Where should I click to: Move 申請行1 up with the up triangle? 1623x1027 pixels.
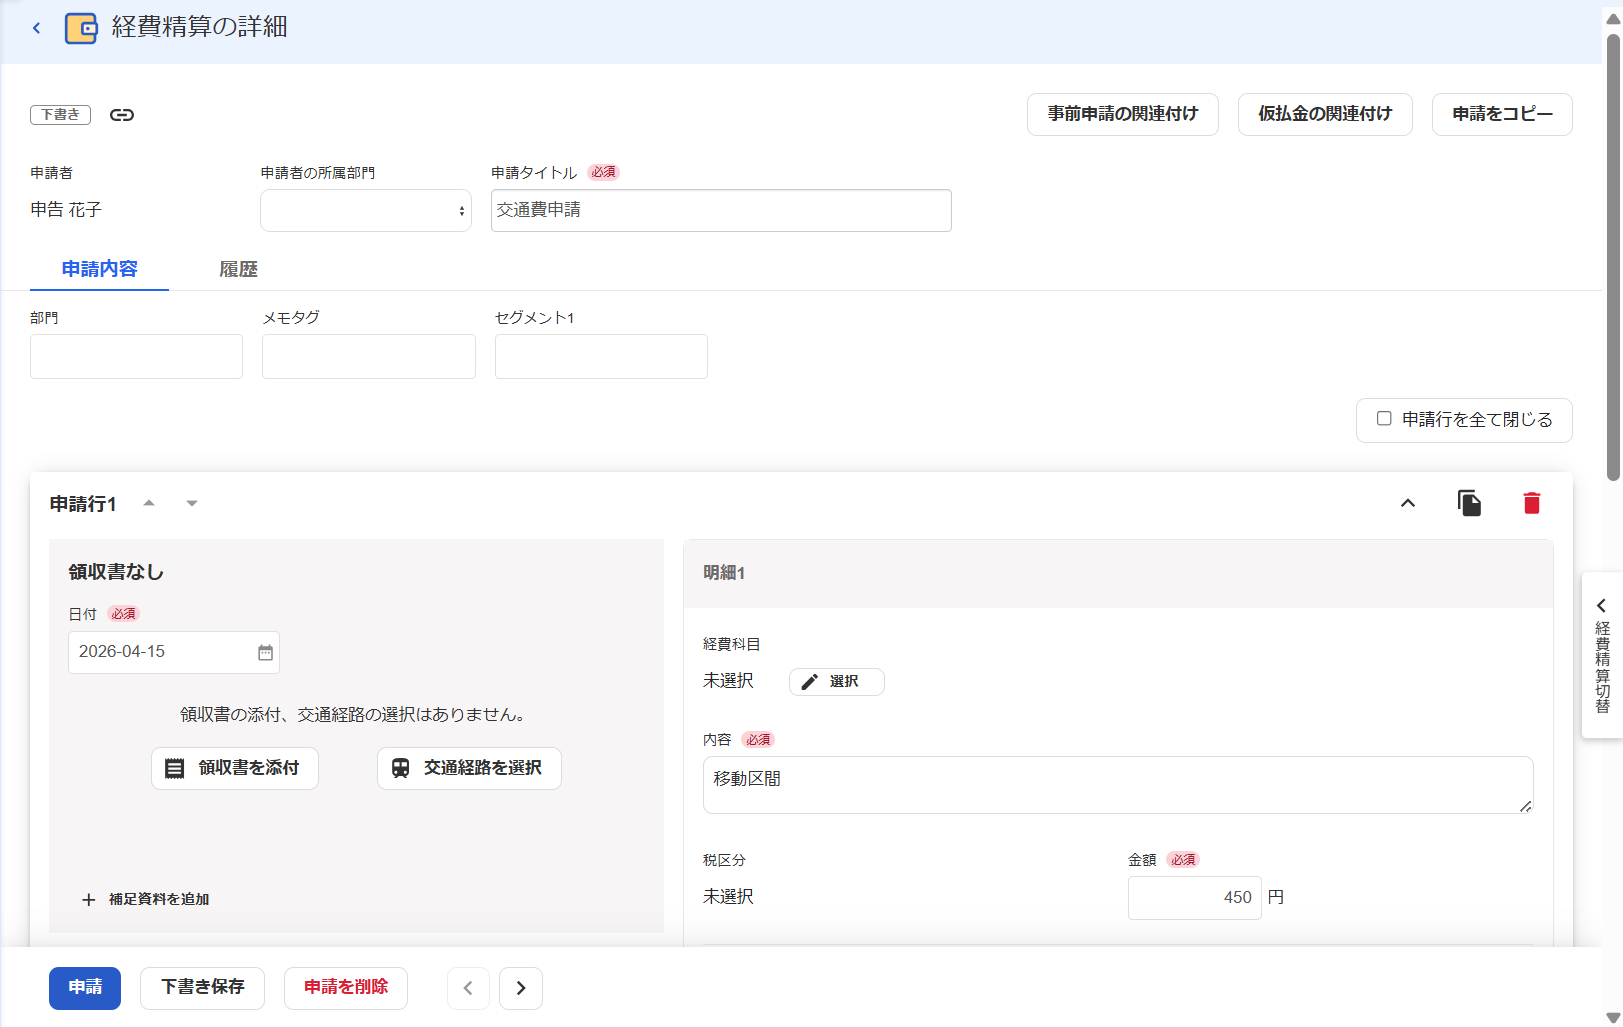[x=149, y=503]
